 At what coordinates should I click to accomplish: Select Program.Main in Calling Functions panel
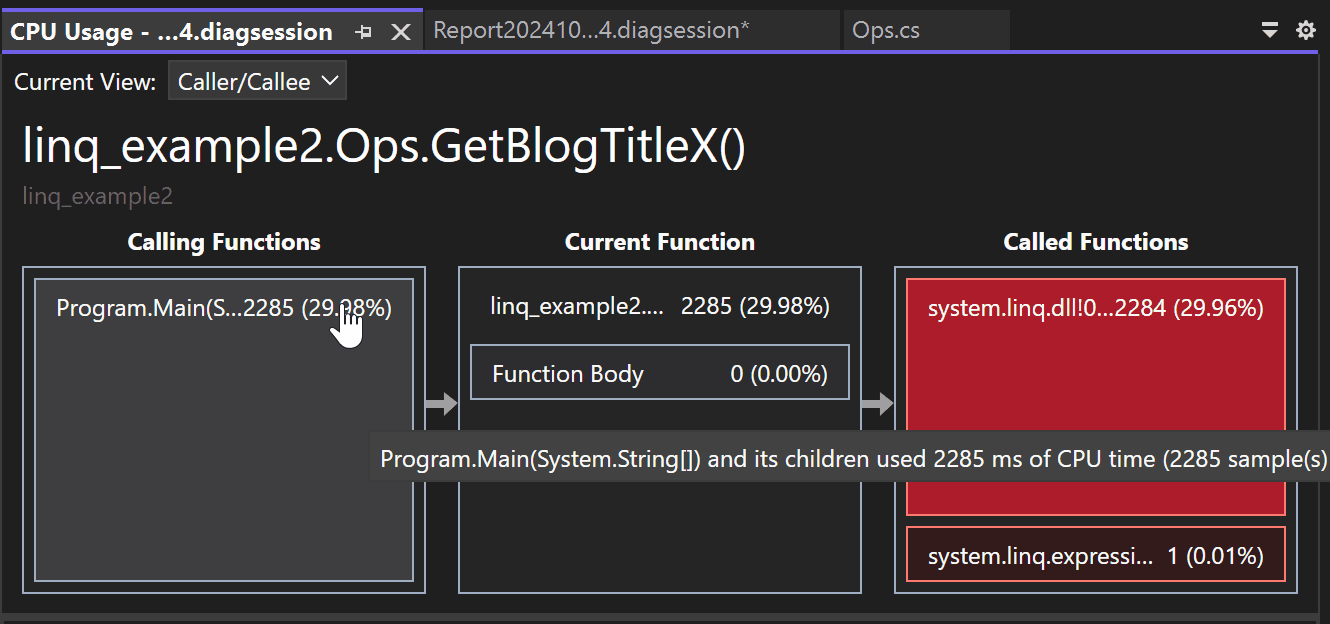pyautogui.click(x=224, y=308)
